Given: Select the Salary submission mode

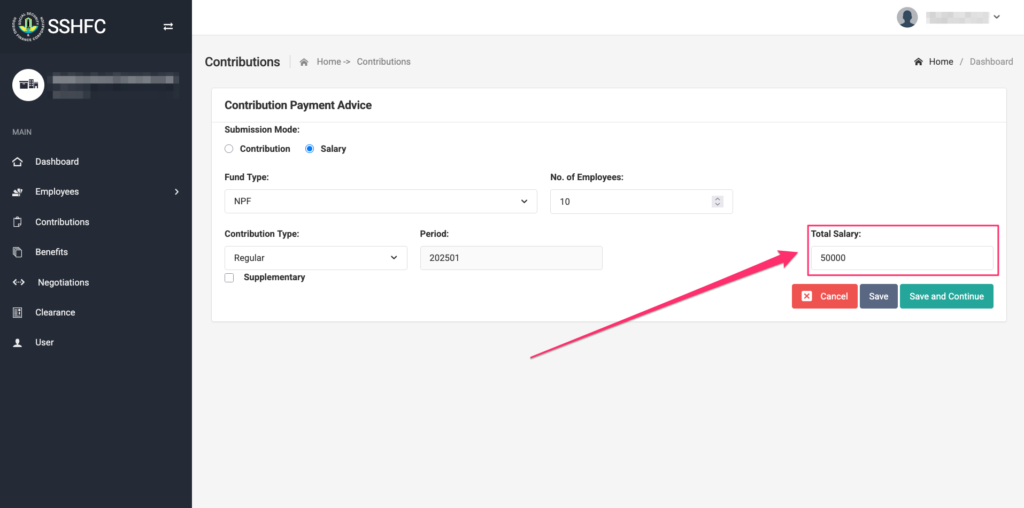Looking at the screenshot, I should pyautogui.click(x=309, y=149).
